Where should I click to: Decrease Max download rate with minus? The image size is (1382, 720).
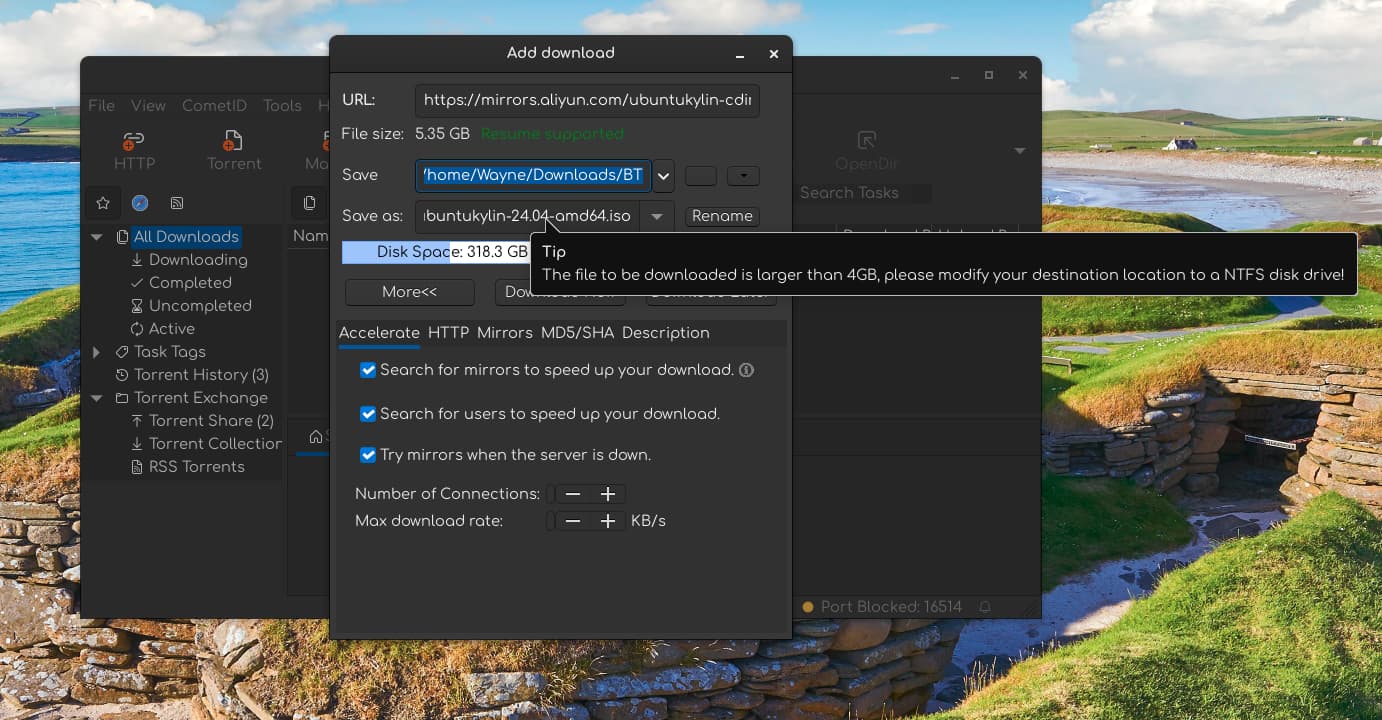tap(573, 521)
